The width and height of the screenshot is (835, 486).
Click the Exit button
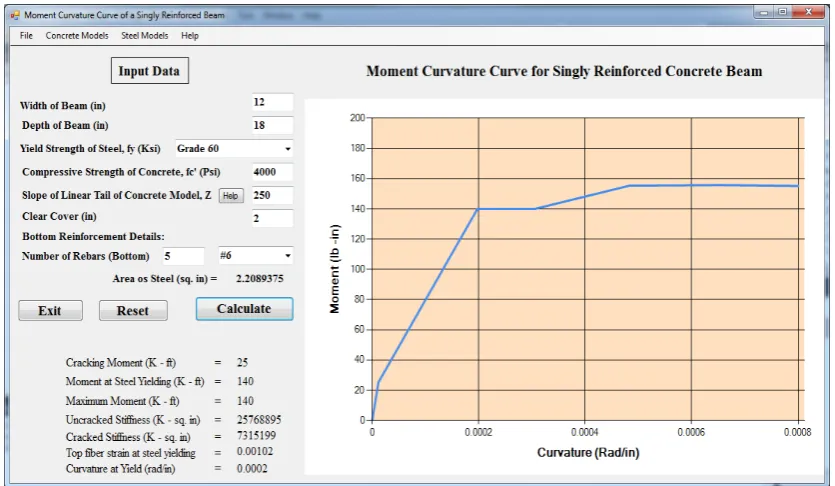[x=50, y=310]
